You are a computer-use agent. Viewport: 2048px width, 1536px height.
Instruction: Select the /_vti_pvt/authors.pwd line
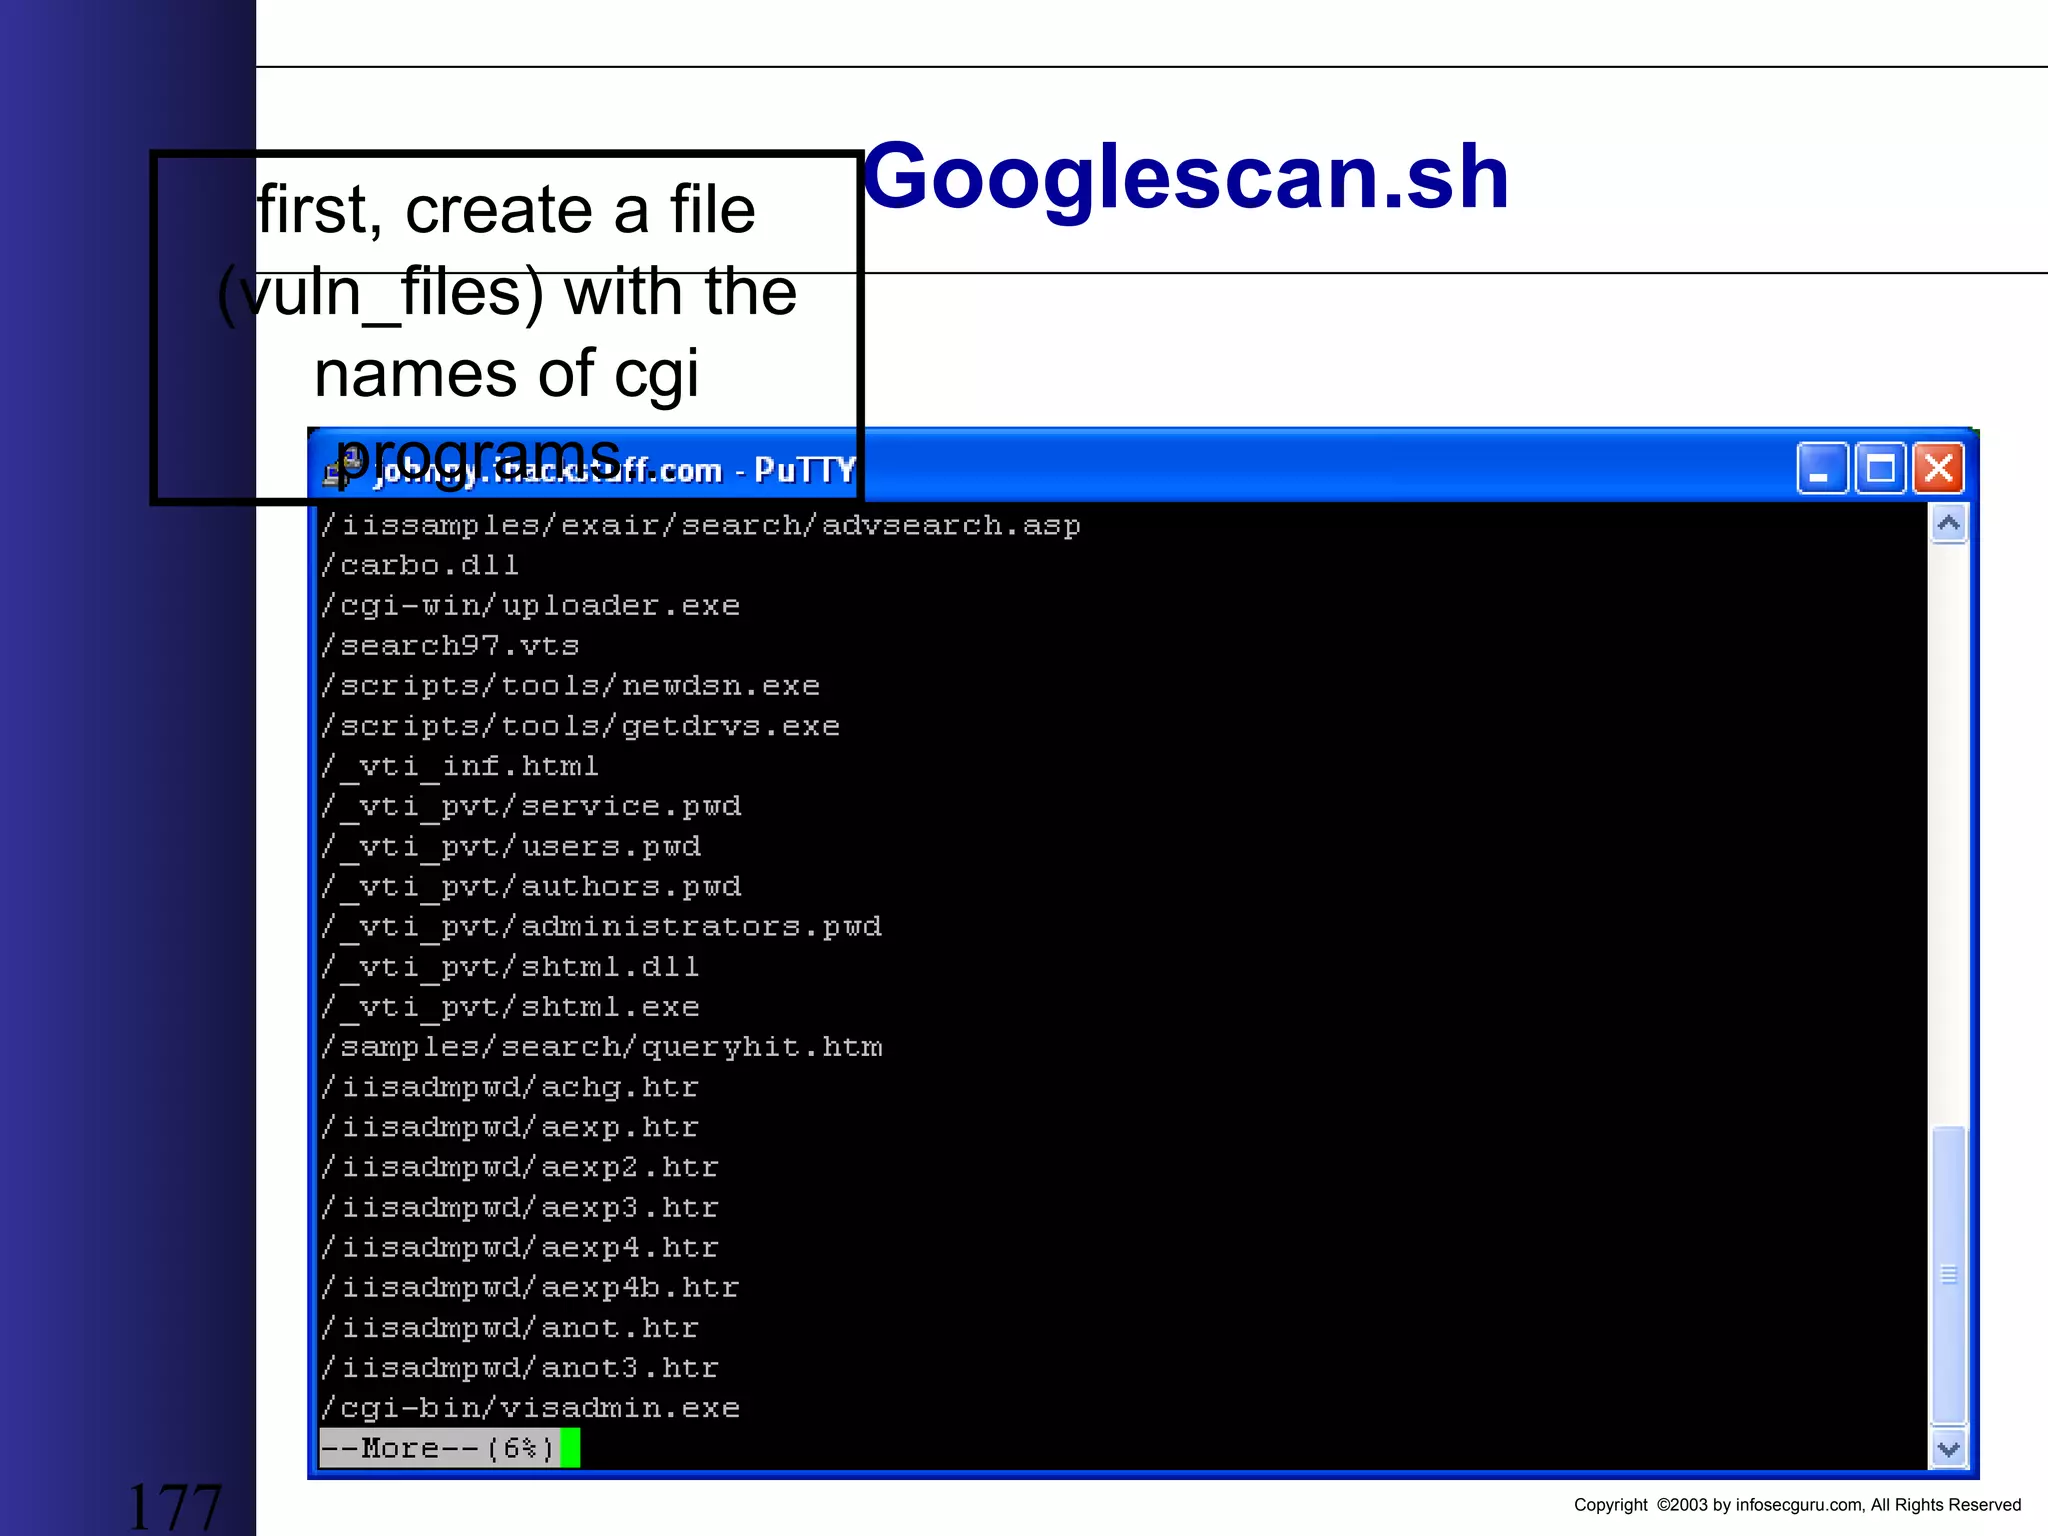click(531, 887)
